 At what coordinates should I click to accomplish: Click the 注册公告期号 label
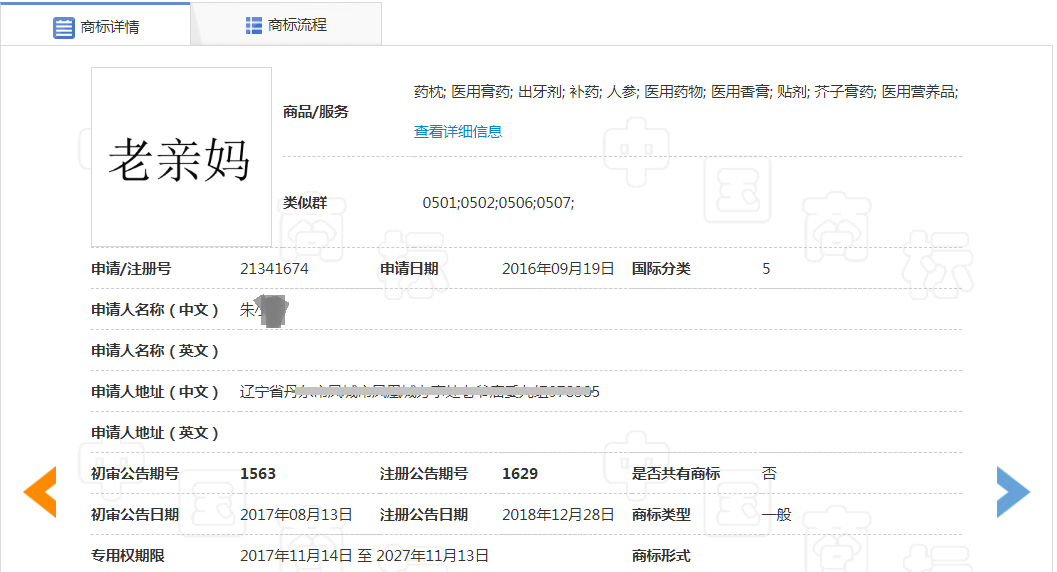click(424, 474)
